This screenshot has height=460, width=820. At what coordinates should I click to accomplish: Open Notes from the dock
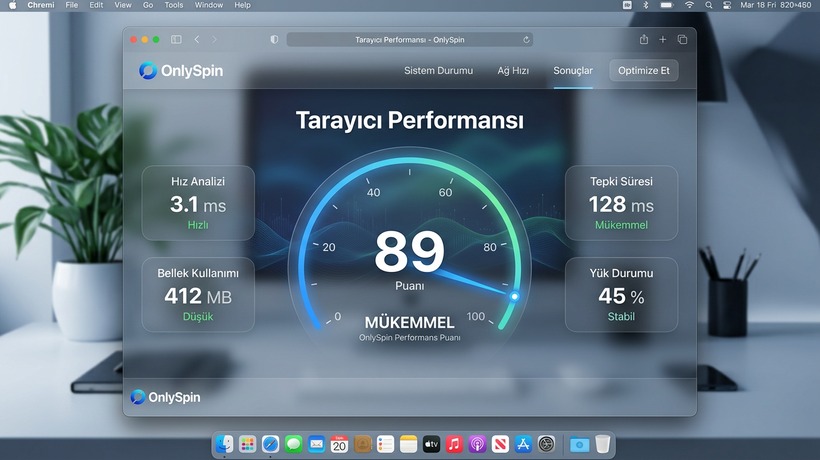(408, 444)
